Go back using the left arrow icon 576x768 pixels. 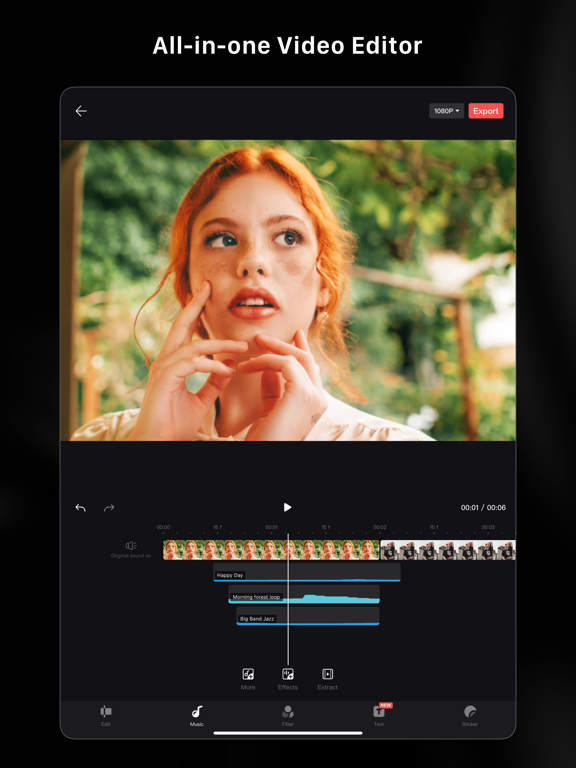click(x=81, y=111)
